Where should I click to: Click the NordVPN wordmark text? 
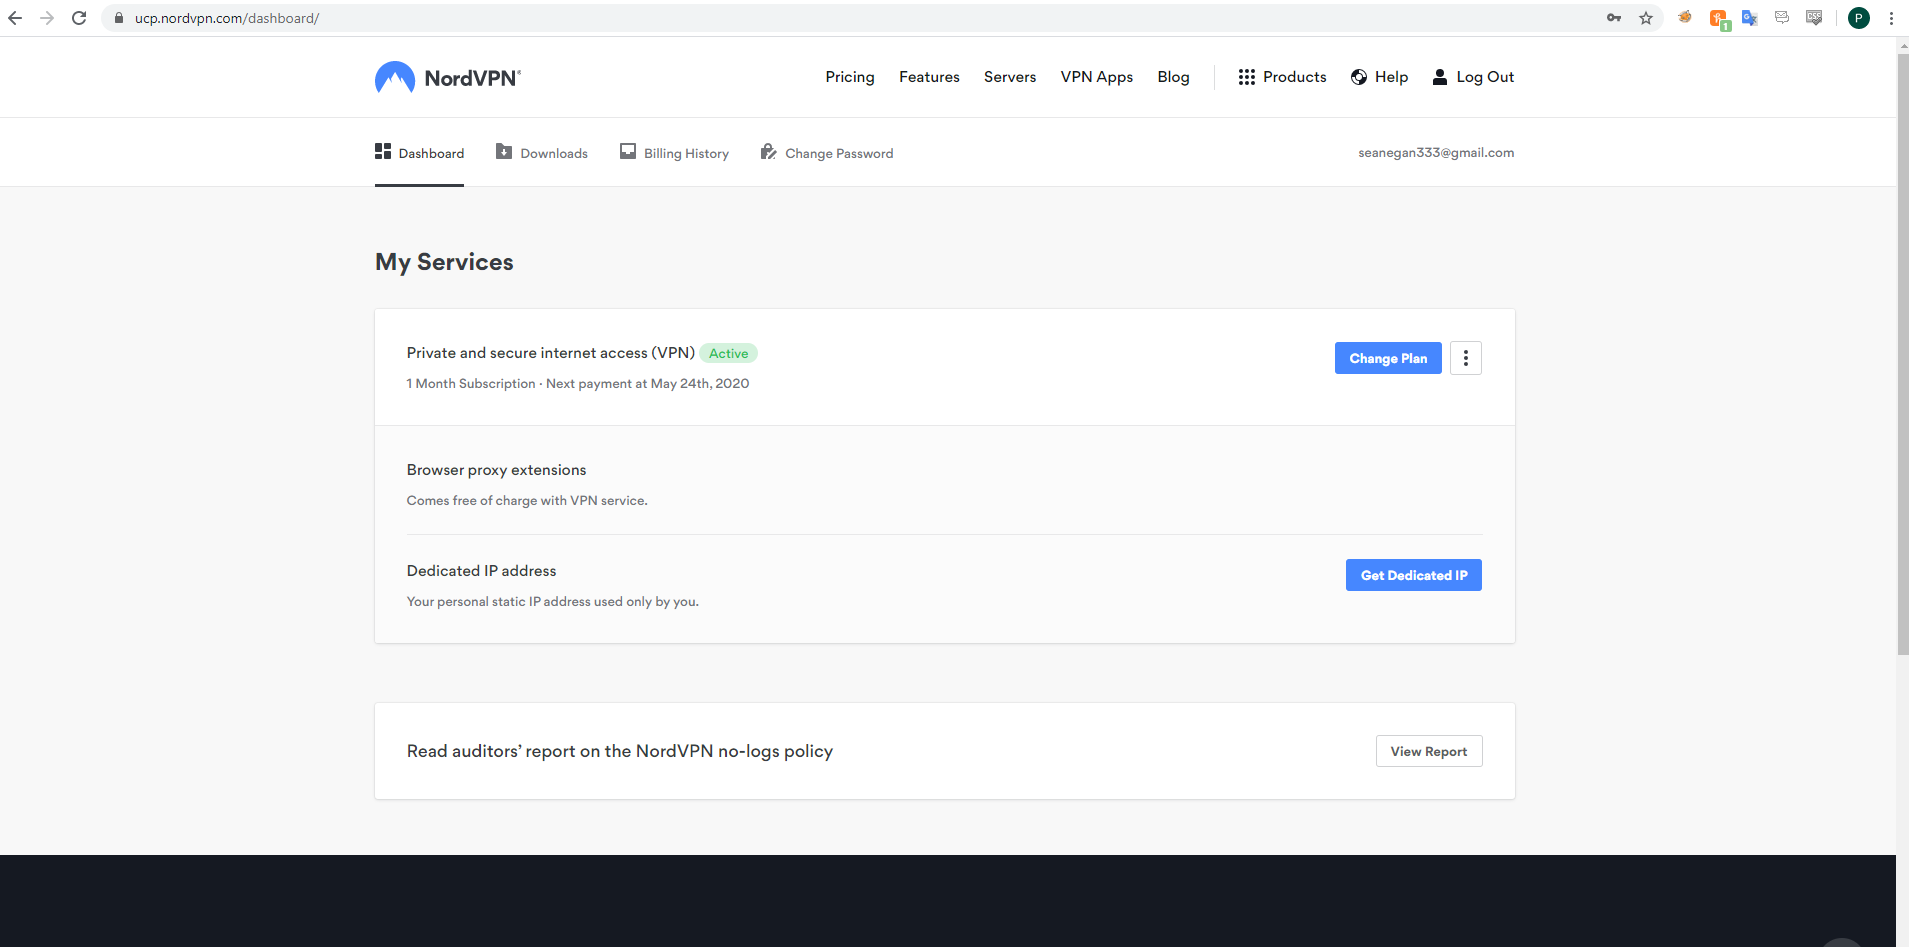(x=472, y=78)
